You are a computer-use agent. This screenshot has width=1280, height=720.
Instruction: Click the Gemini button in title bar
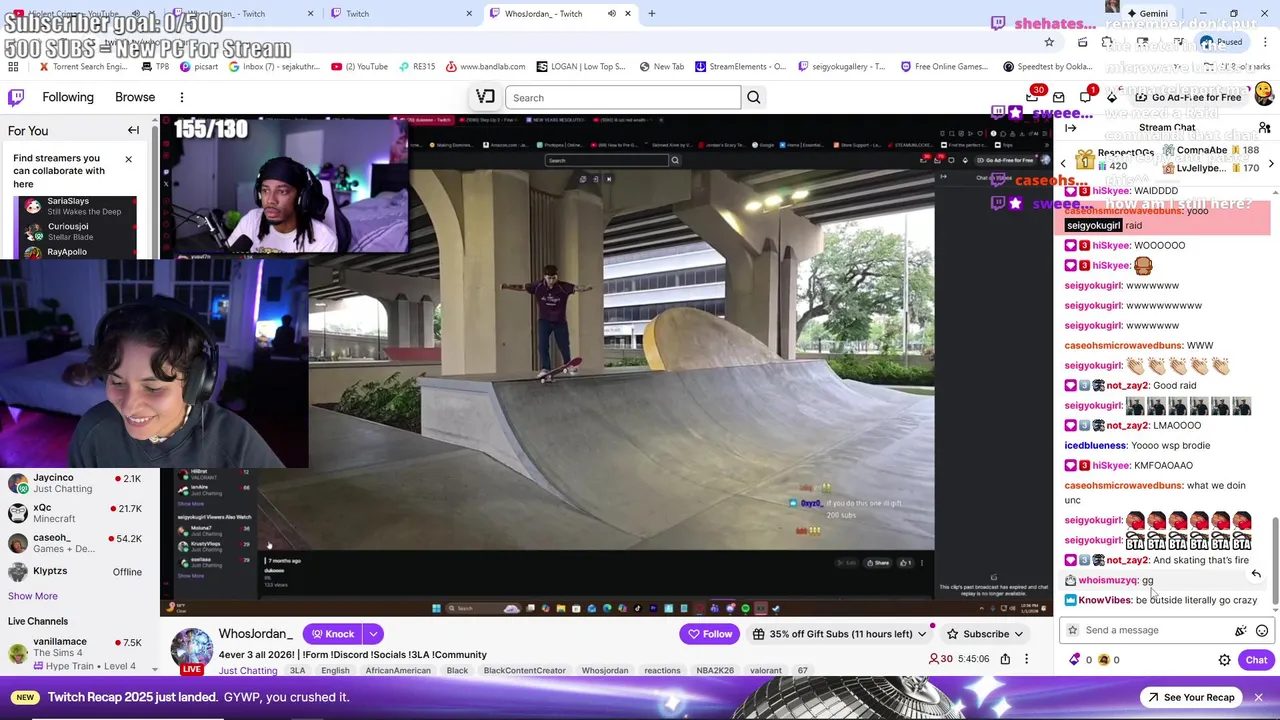pos(1146,13)
